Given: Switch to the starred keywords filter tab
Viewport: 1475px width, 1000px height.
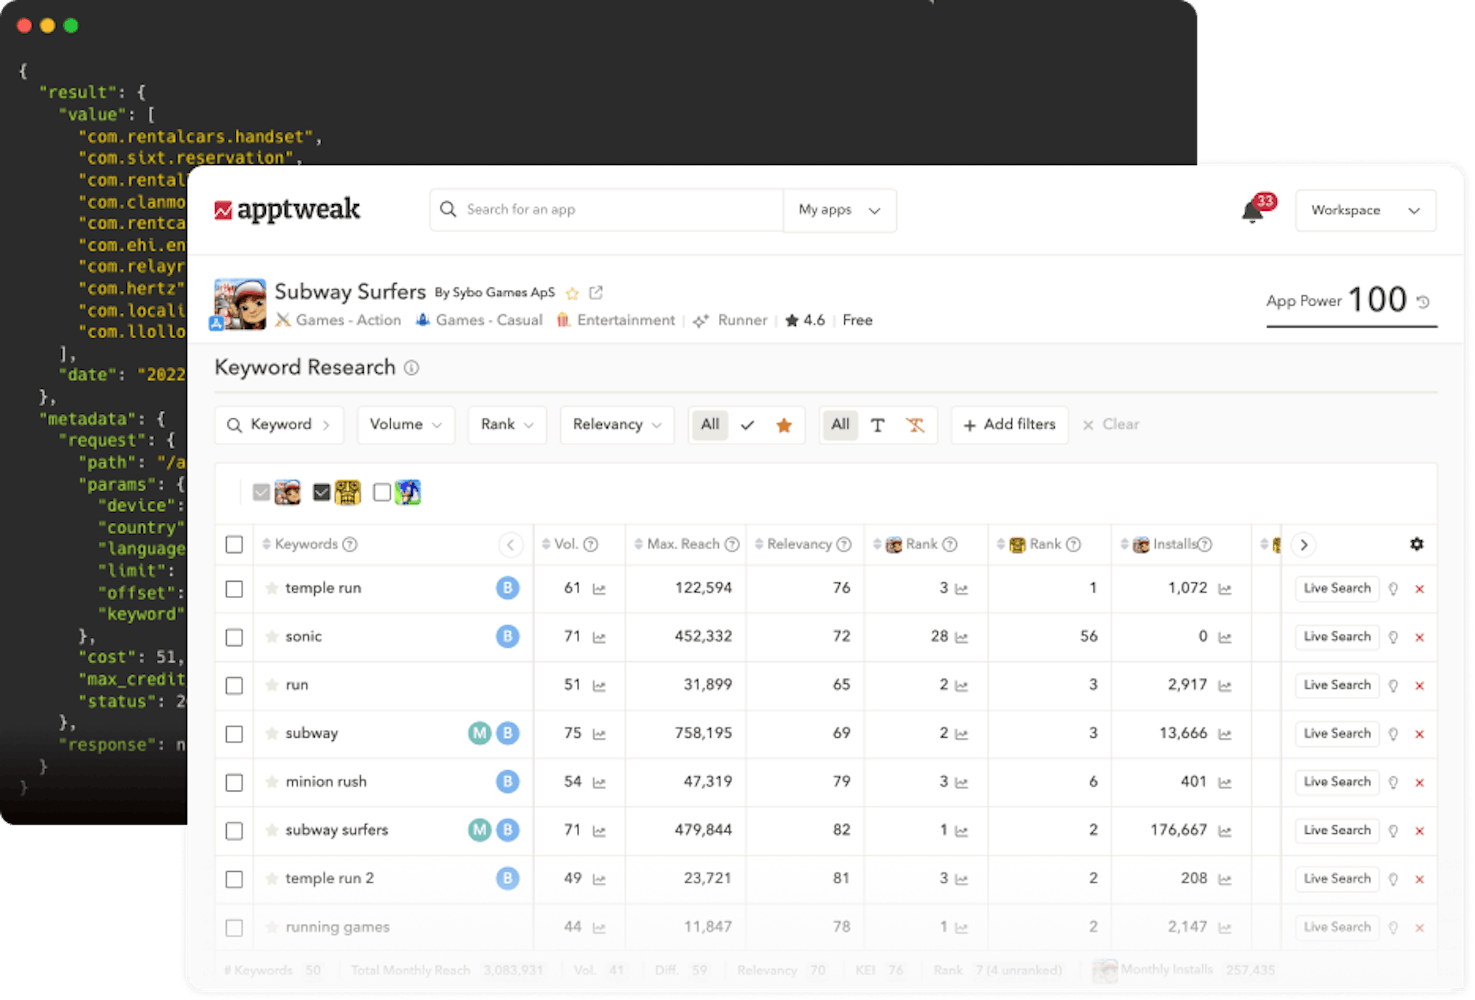Looking at the screenshot, I should pyautogui.click(x=784, y=424).
